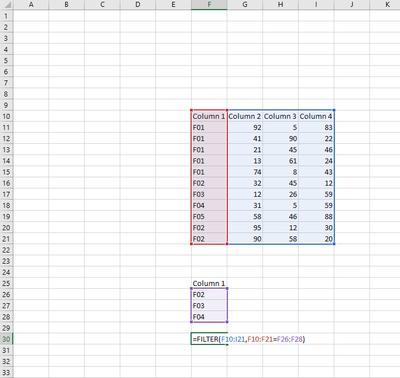Click the formula cell with =FILTER
400x378 pixels.
pyautogui.click(x=209, y=339)
